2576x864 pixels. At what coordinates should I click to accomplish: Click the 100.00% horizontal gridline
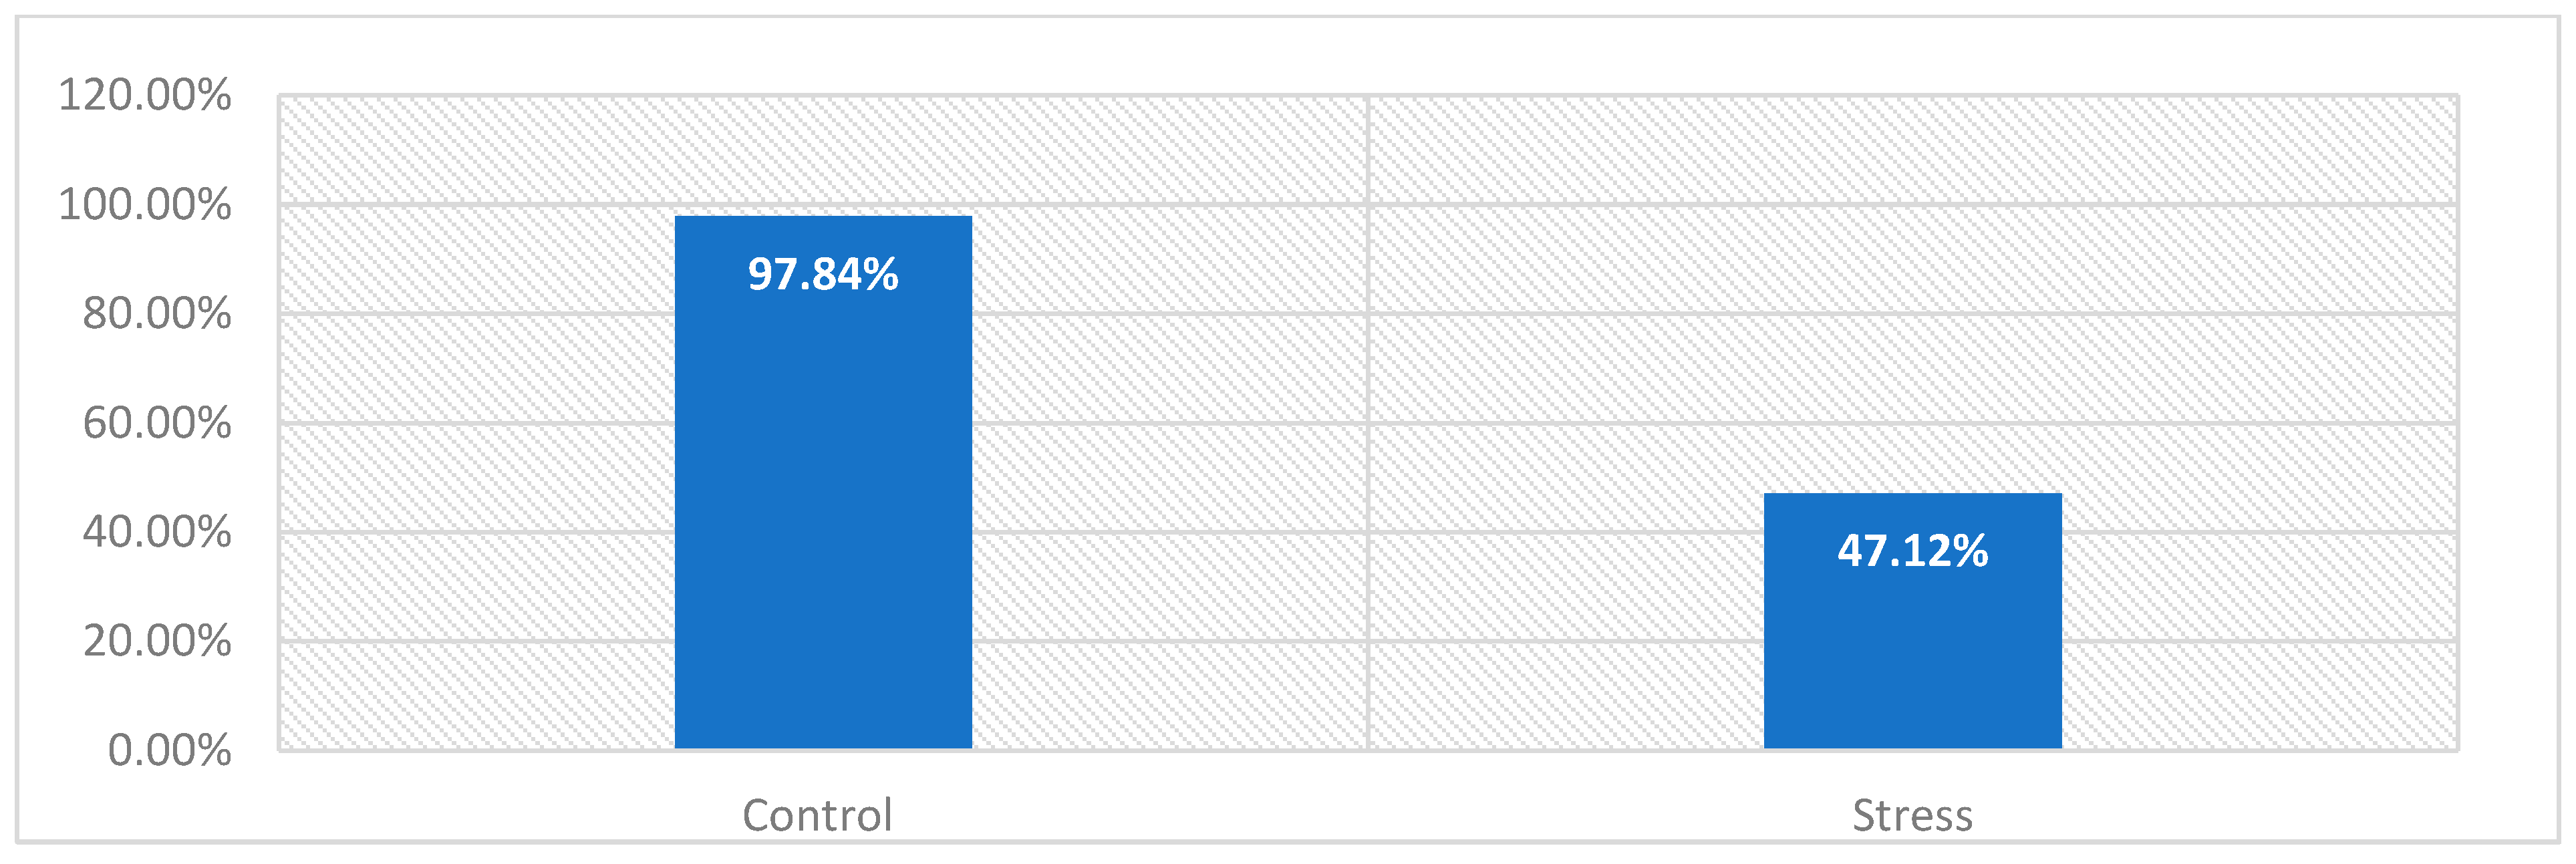pyautogui.click(x=1368, y=205)
